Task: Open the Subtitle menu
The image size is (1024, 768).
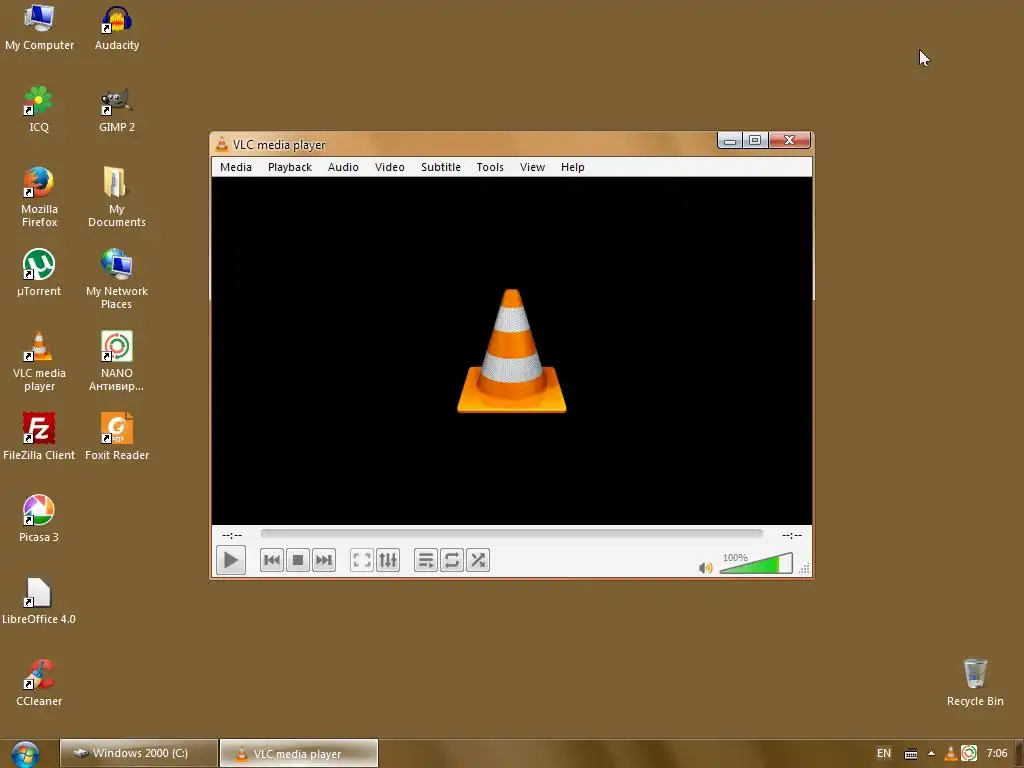Action: (x=441, y=167)
